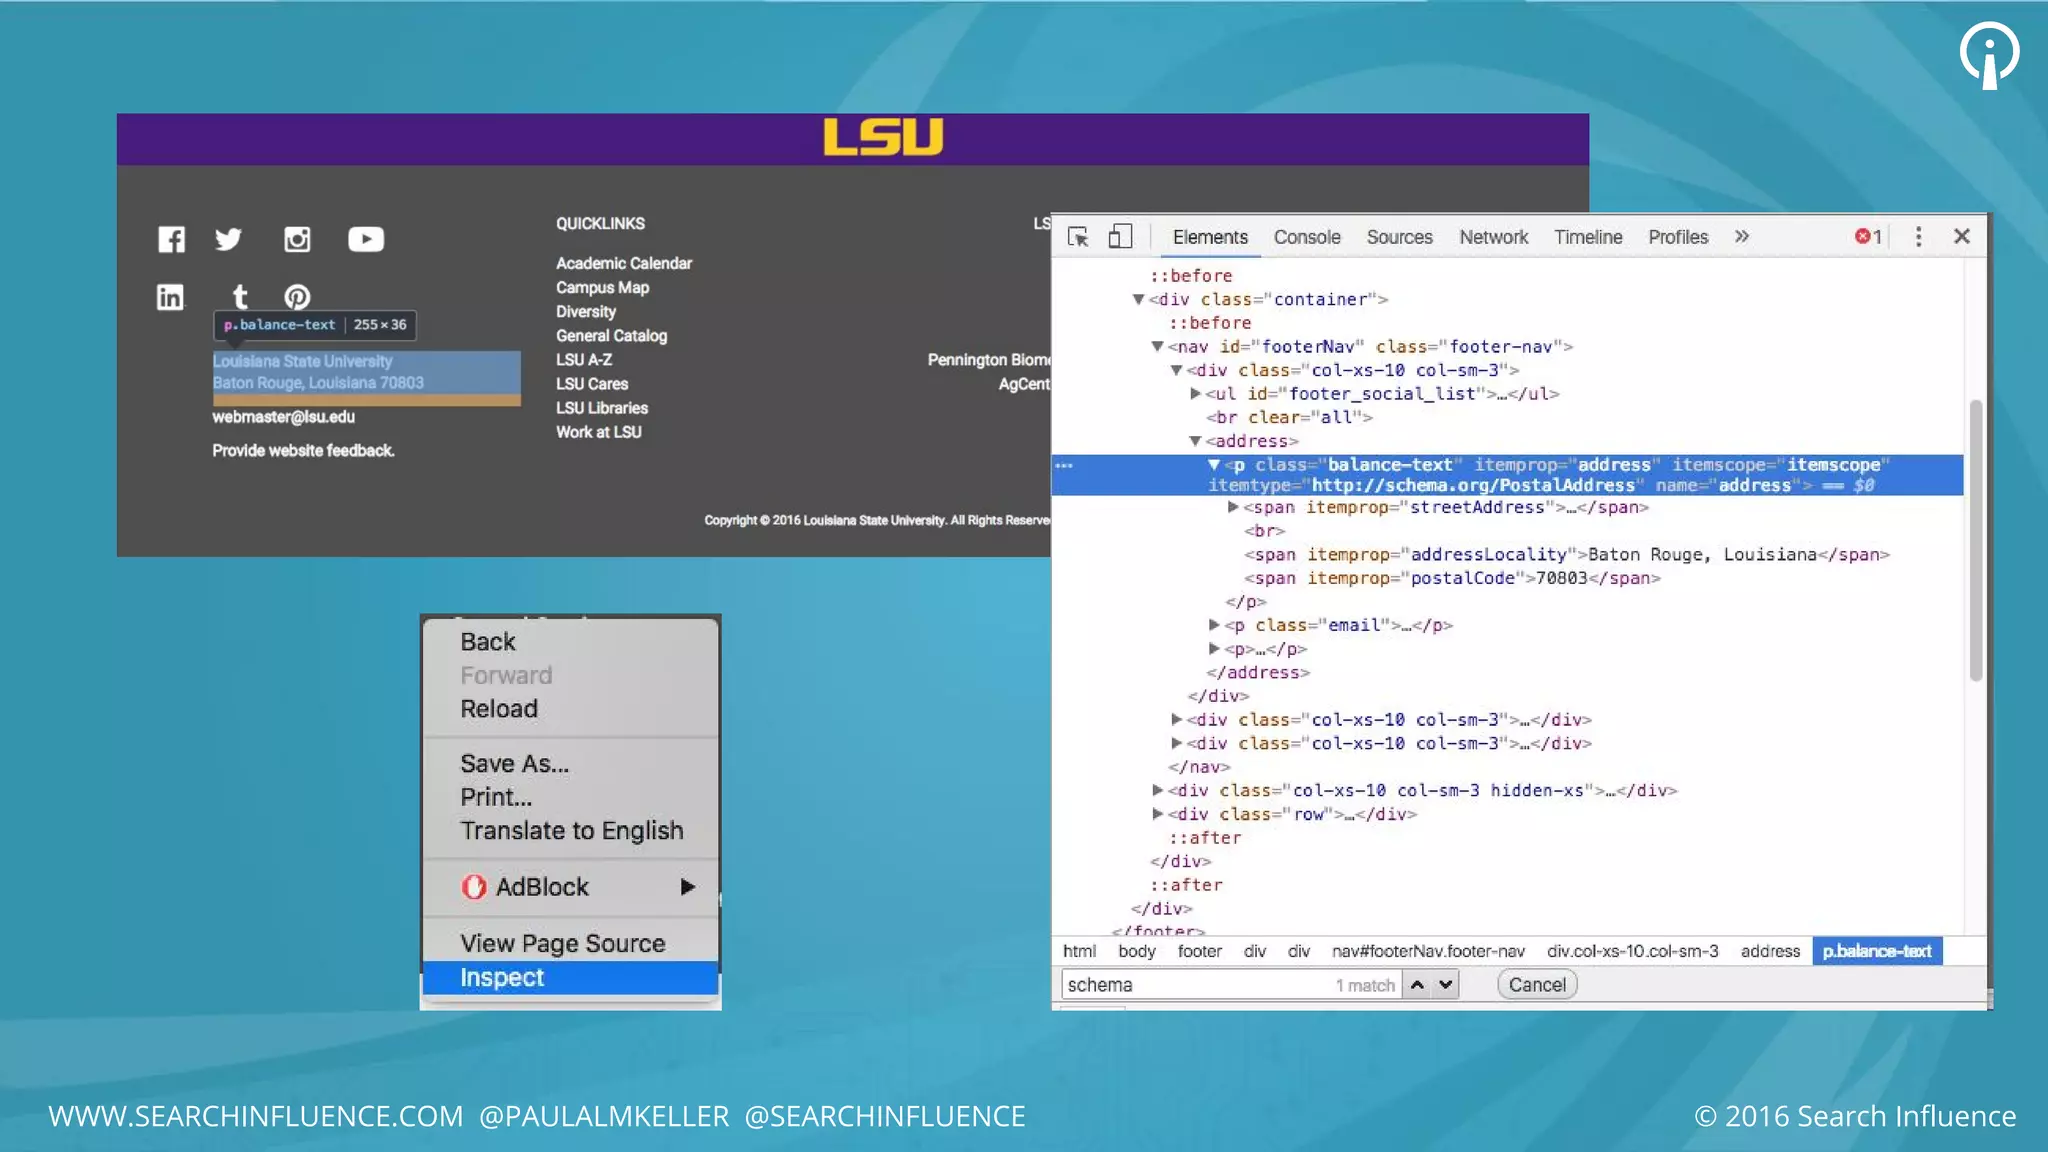Switch to the Console tab
Image resolution: width=2048 pixels, height=1152 pixels.
pos(1306,237)
